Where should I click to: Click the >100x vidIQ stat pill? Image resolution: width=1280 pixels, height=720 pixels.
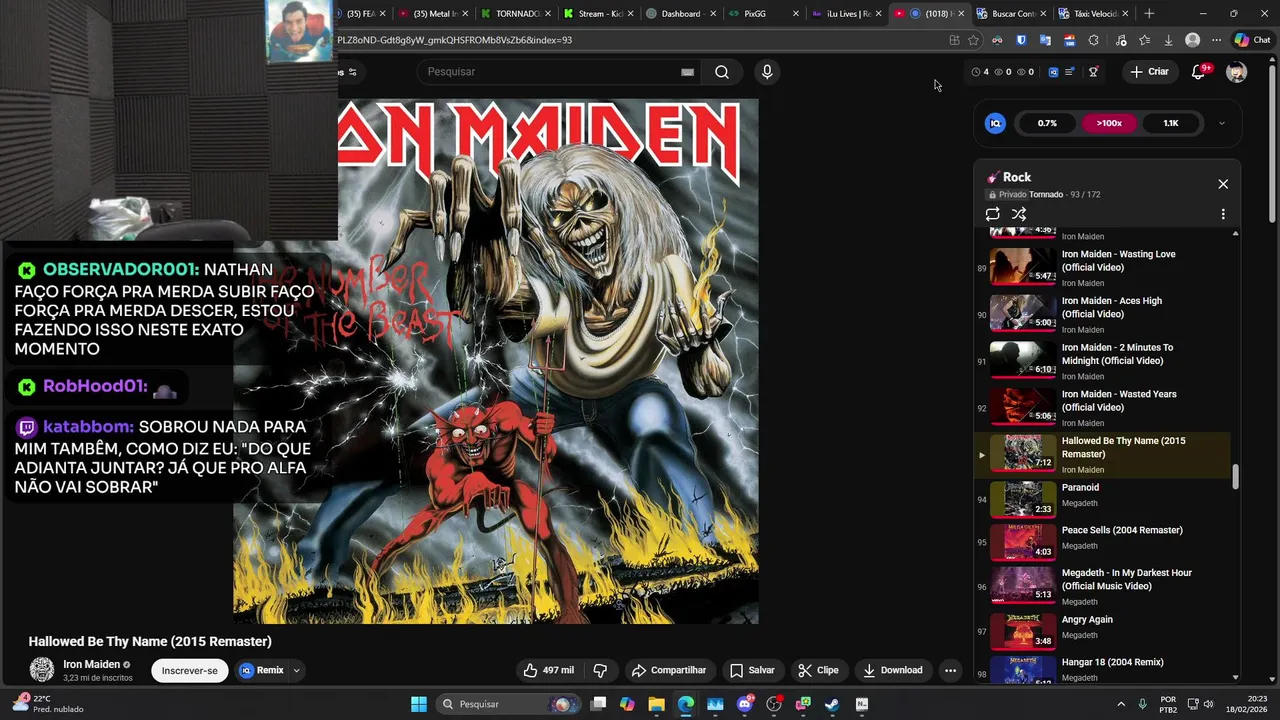click(1109, 123)
